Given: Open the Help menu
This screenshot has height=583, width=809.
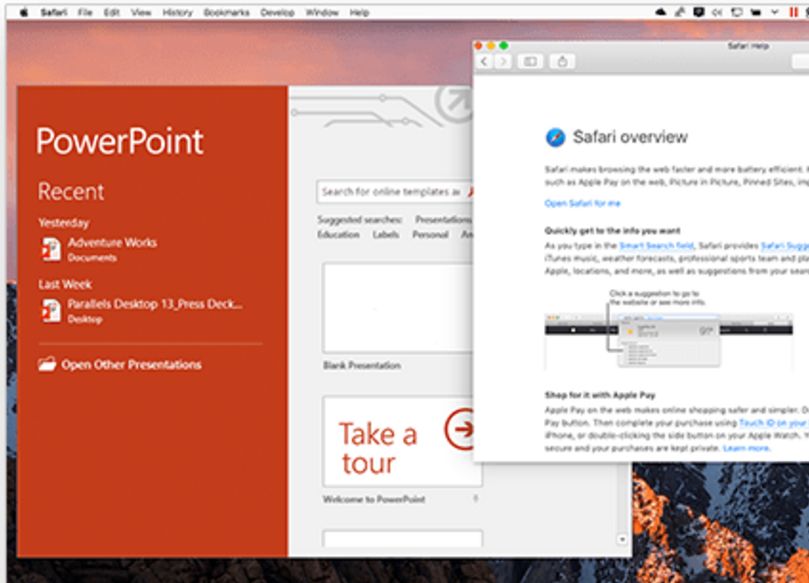Looking at the screenshot, I should [x=359, y=12].
